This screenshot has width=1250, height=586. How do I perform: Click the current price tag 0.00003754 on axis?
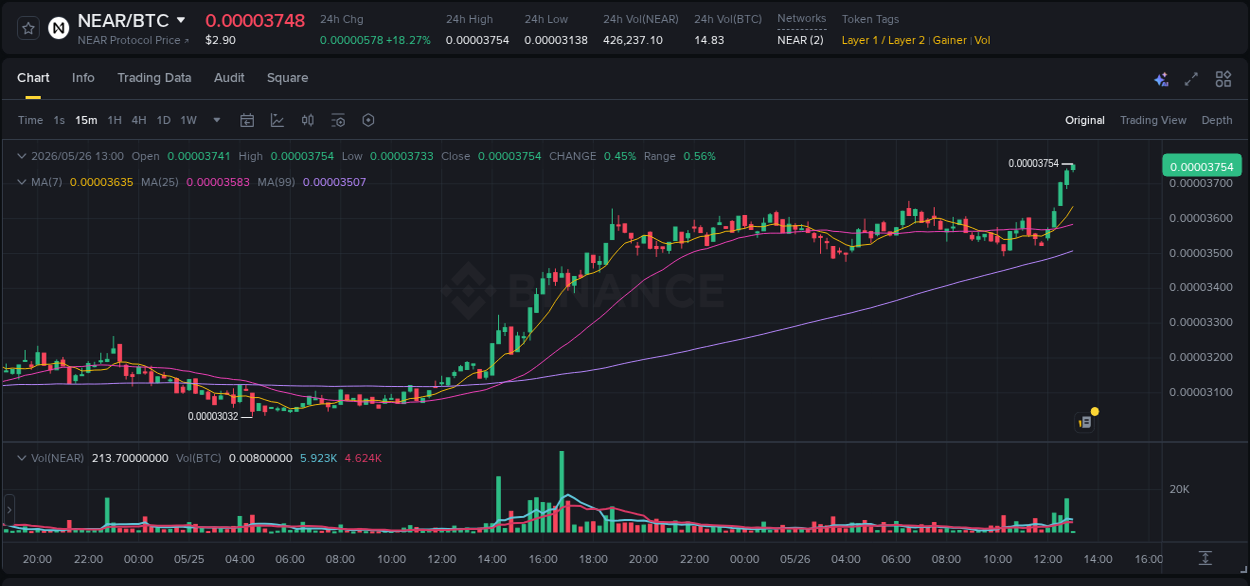(x=1201, y=166)
